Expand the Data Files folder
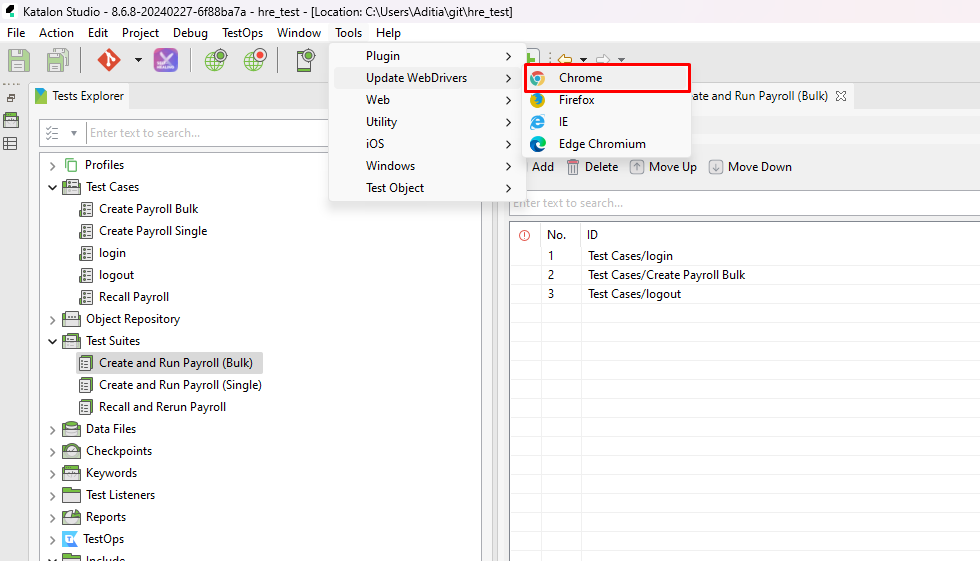980x561 pixels. click(x=52, y=430)
